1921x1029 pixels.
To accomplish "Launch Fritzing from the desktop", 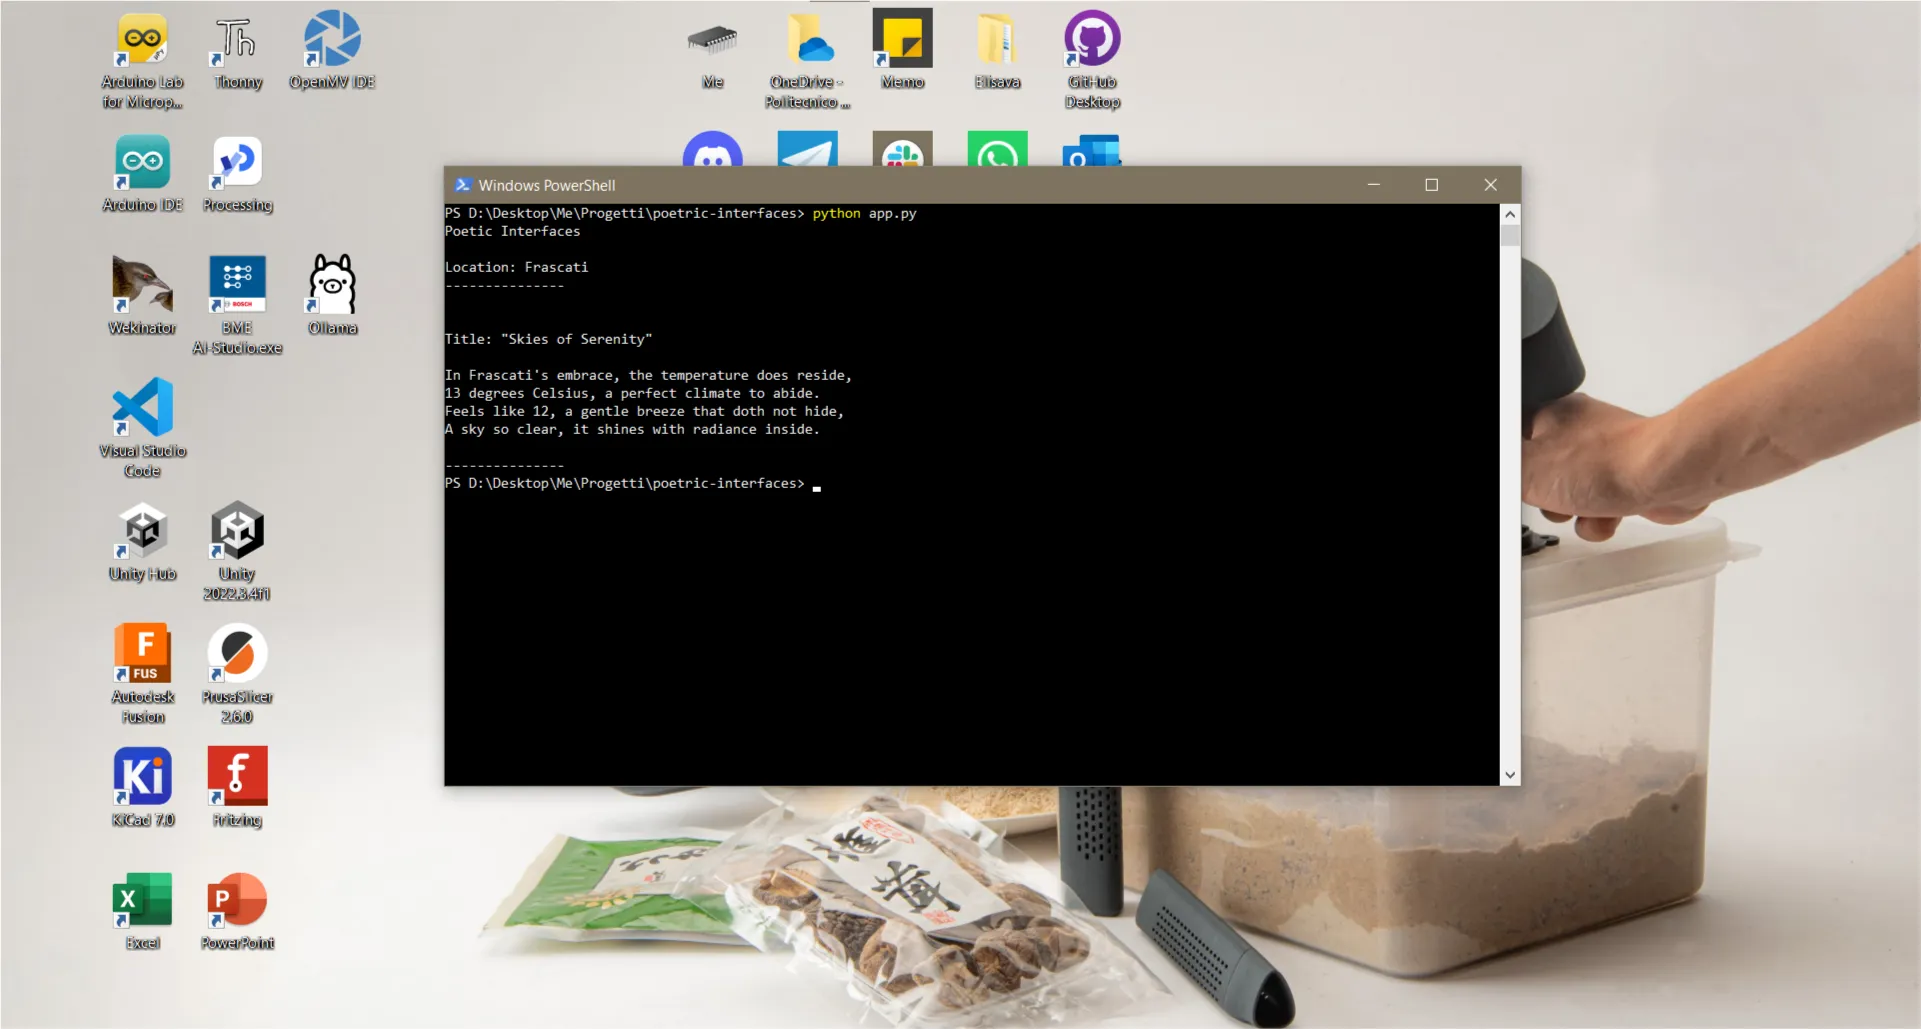I will click(x=237, y=779).
